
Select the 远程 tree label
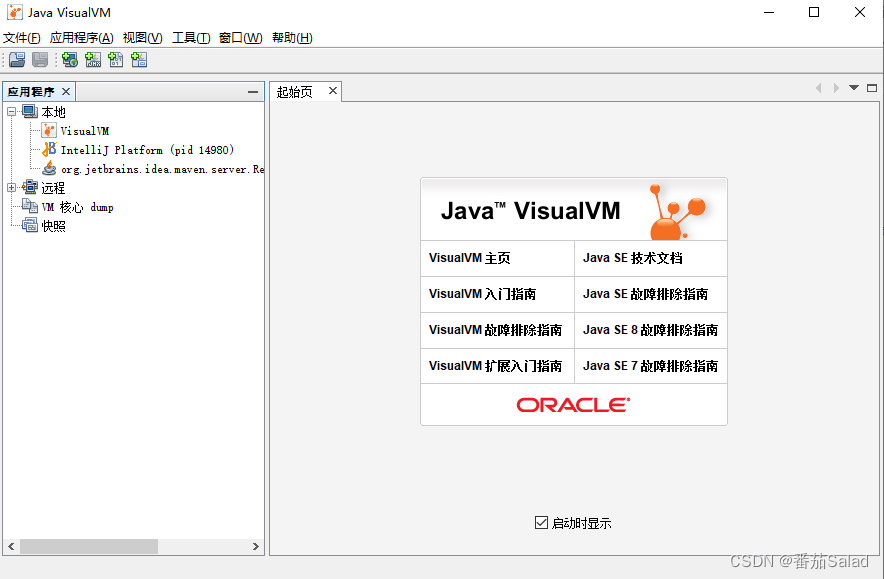tap(54, 188)
